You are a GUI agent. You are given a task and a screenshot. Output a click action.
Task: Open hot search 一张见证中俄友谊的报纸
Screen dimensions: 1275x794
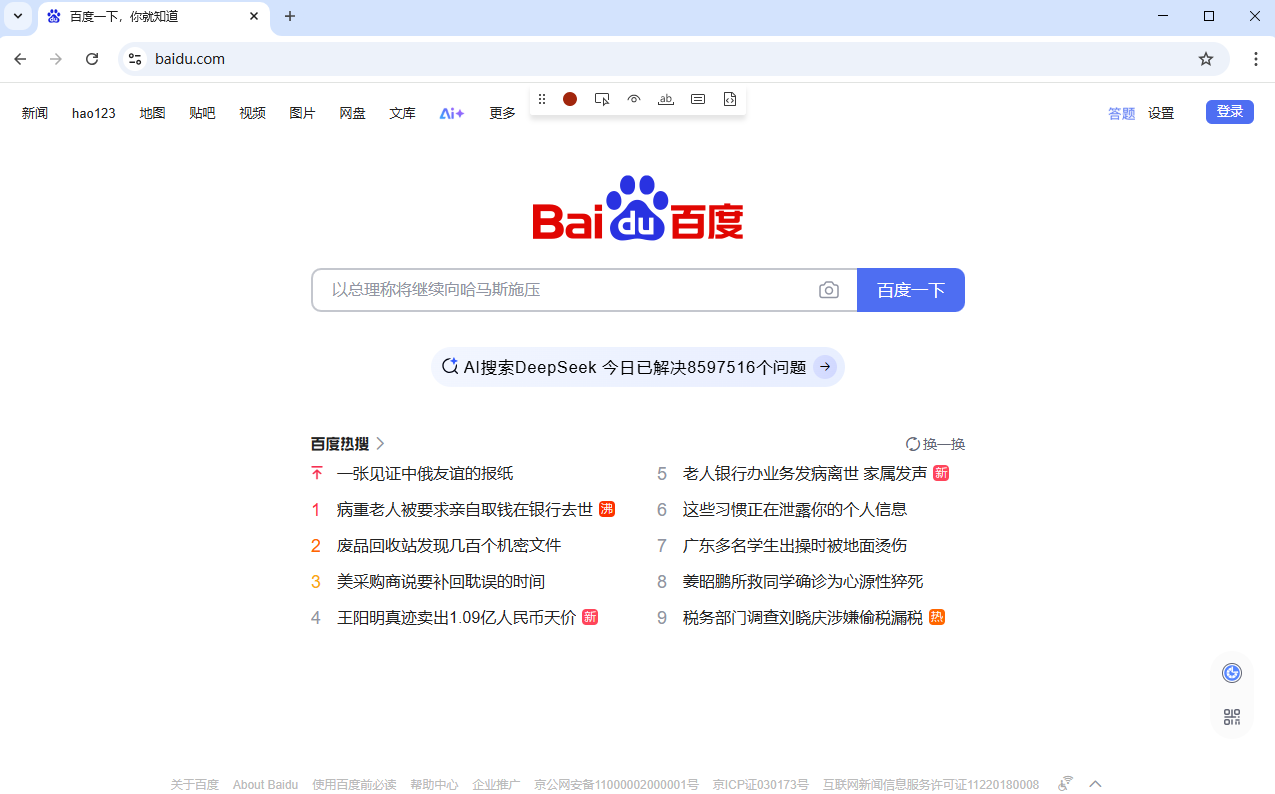[x=425, y=473]
